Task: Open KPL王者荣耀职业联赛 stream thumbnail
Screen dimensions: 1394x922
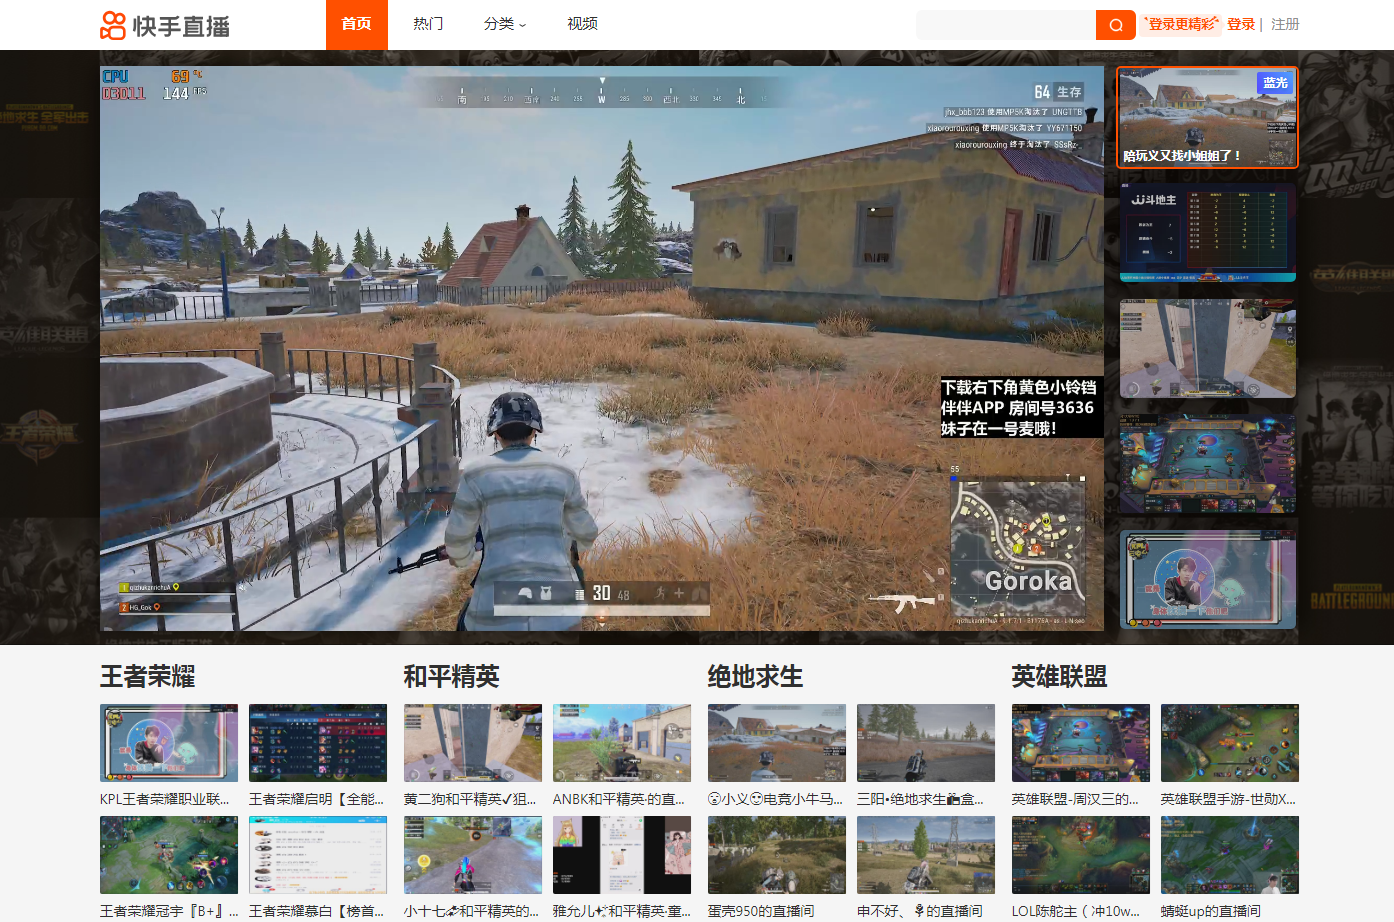Action: click(168, 743)
